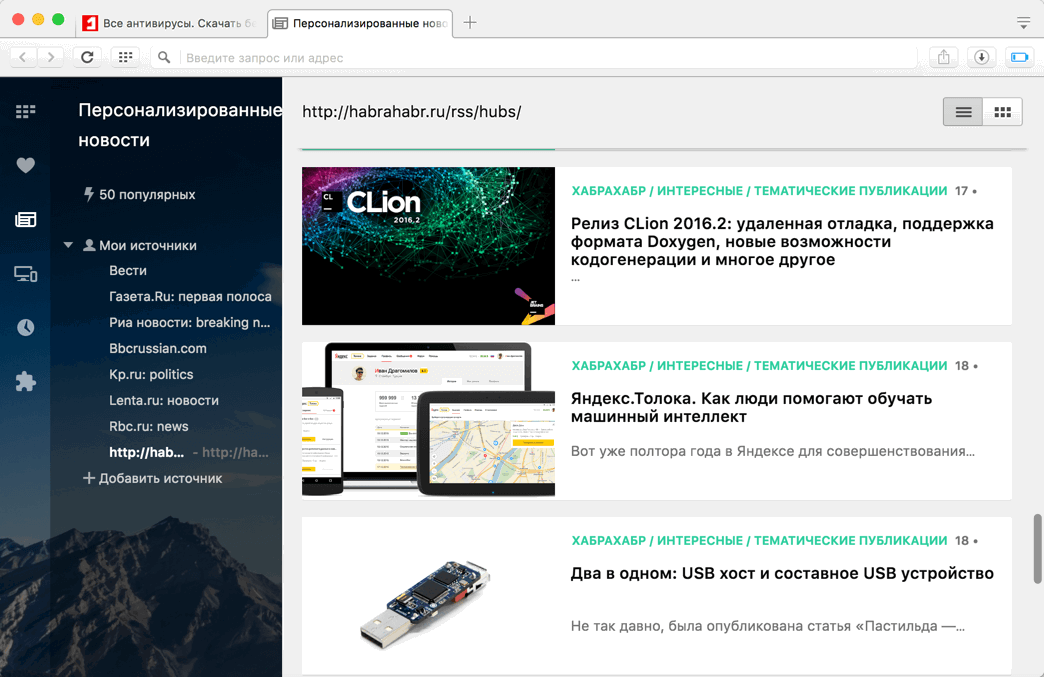Switch to list view layout

coord(963,112)
